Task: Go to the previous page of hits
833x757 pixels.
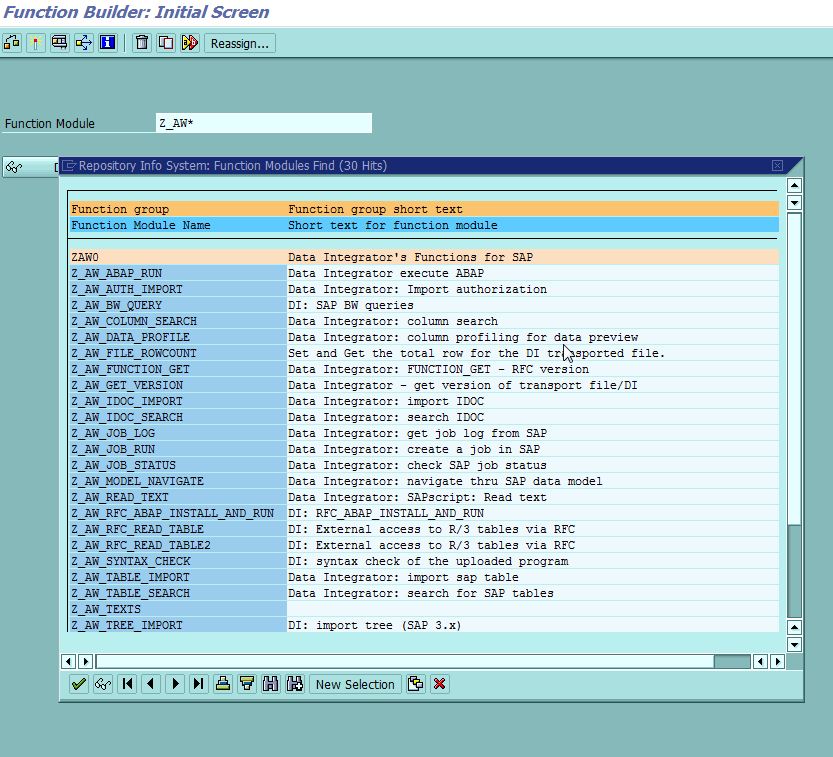Action: point(151,684)
